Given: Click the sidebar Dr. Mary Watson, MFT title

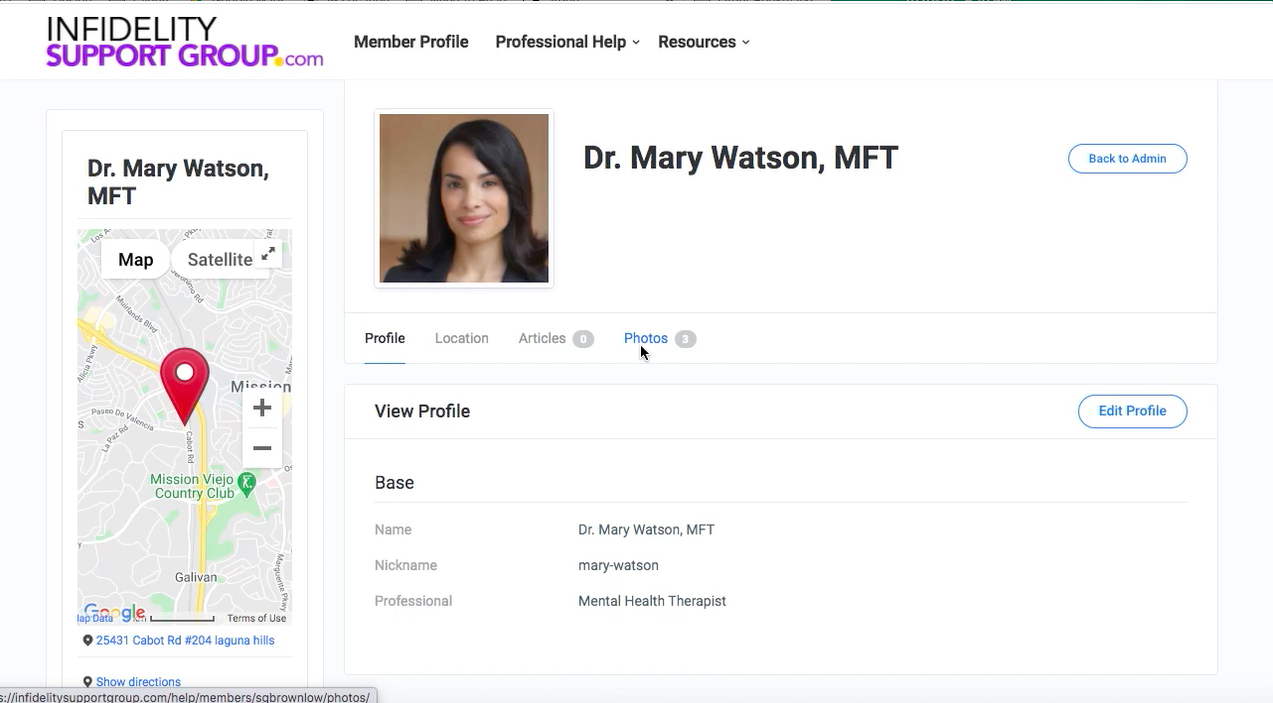Looking at the screenshot, I should tap(178, 182).
